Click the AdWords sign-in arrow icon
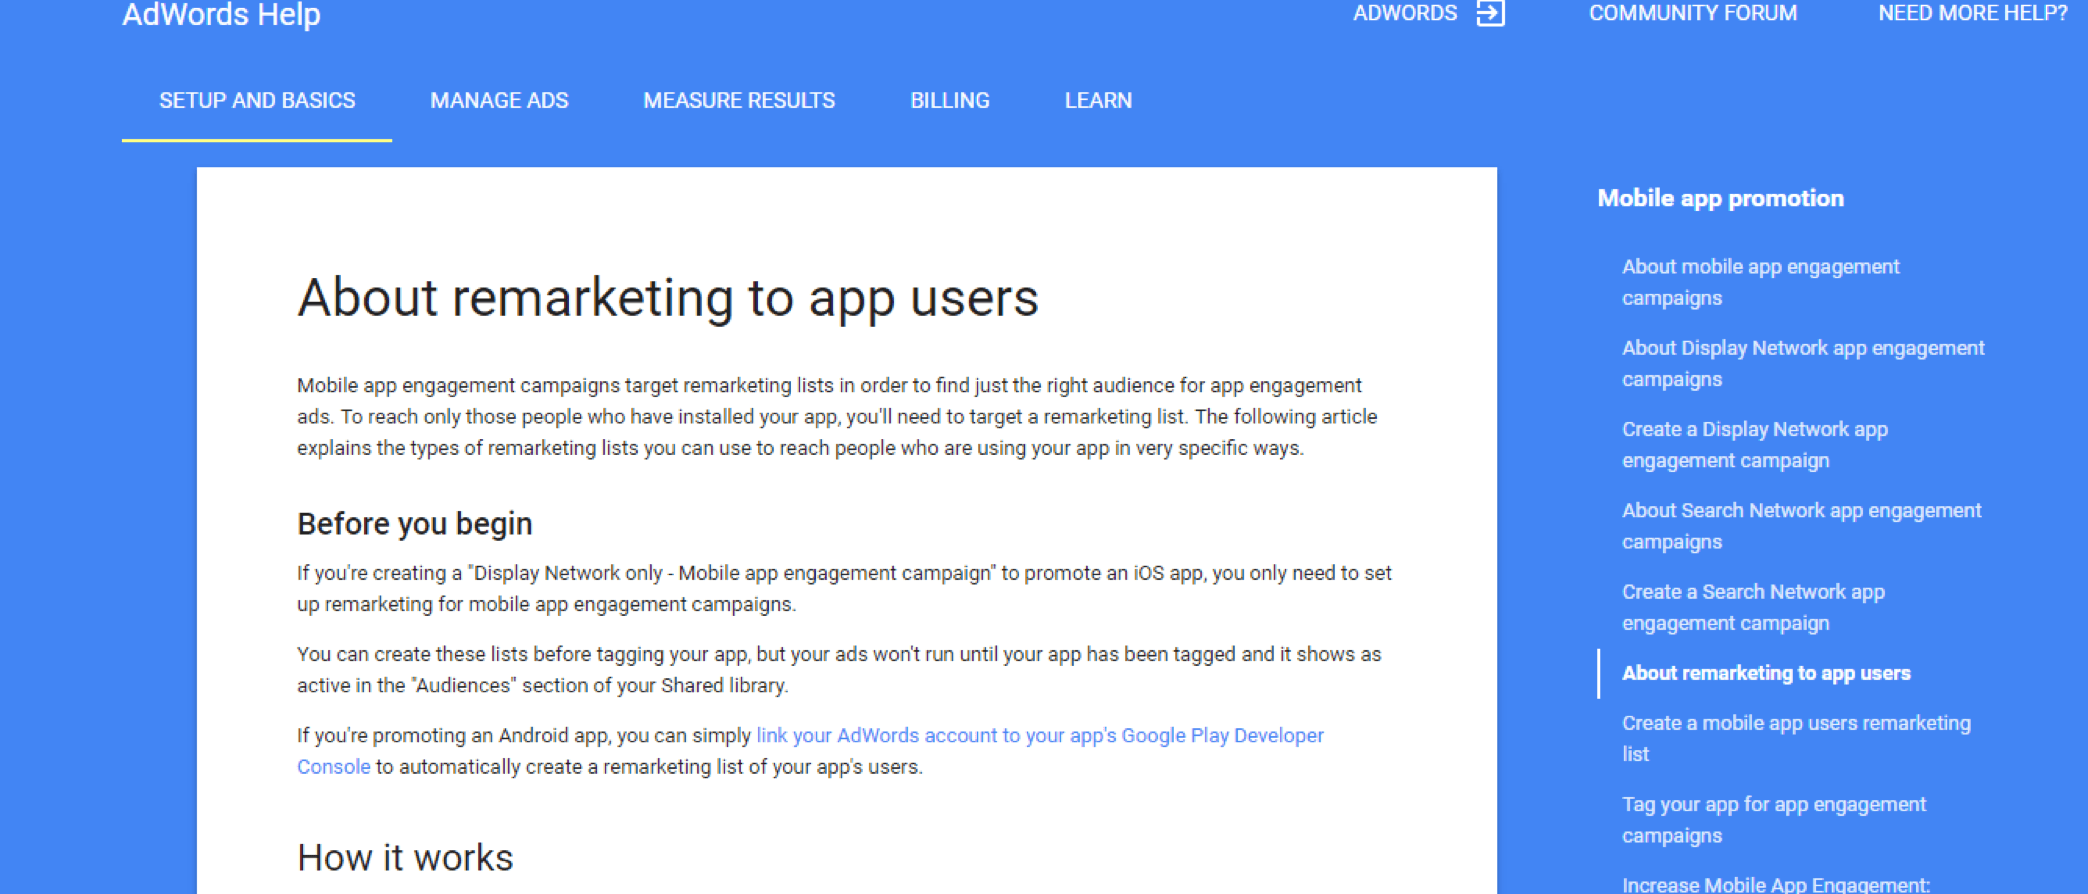This screenshot has width=2088, height=894. coord(1490,13)
